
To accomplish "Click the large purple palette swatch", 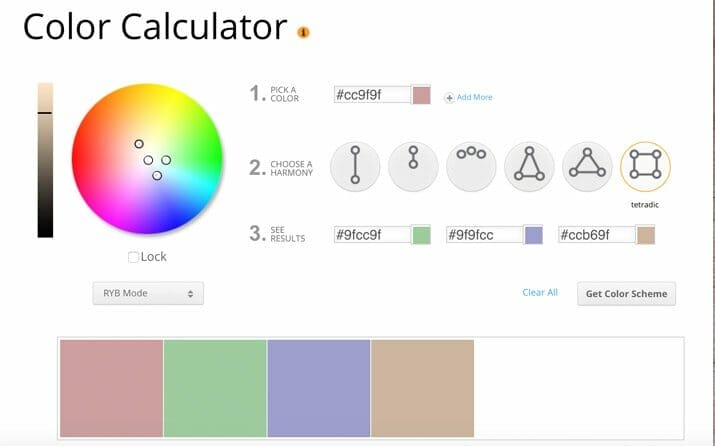I will click(x=319, y=388).
